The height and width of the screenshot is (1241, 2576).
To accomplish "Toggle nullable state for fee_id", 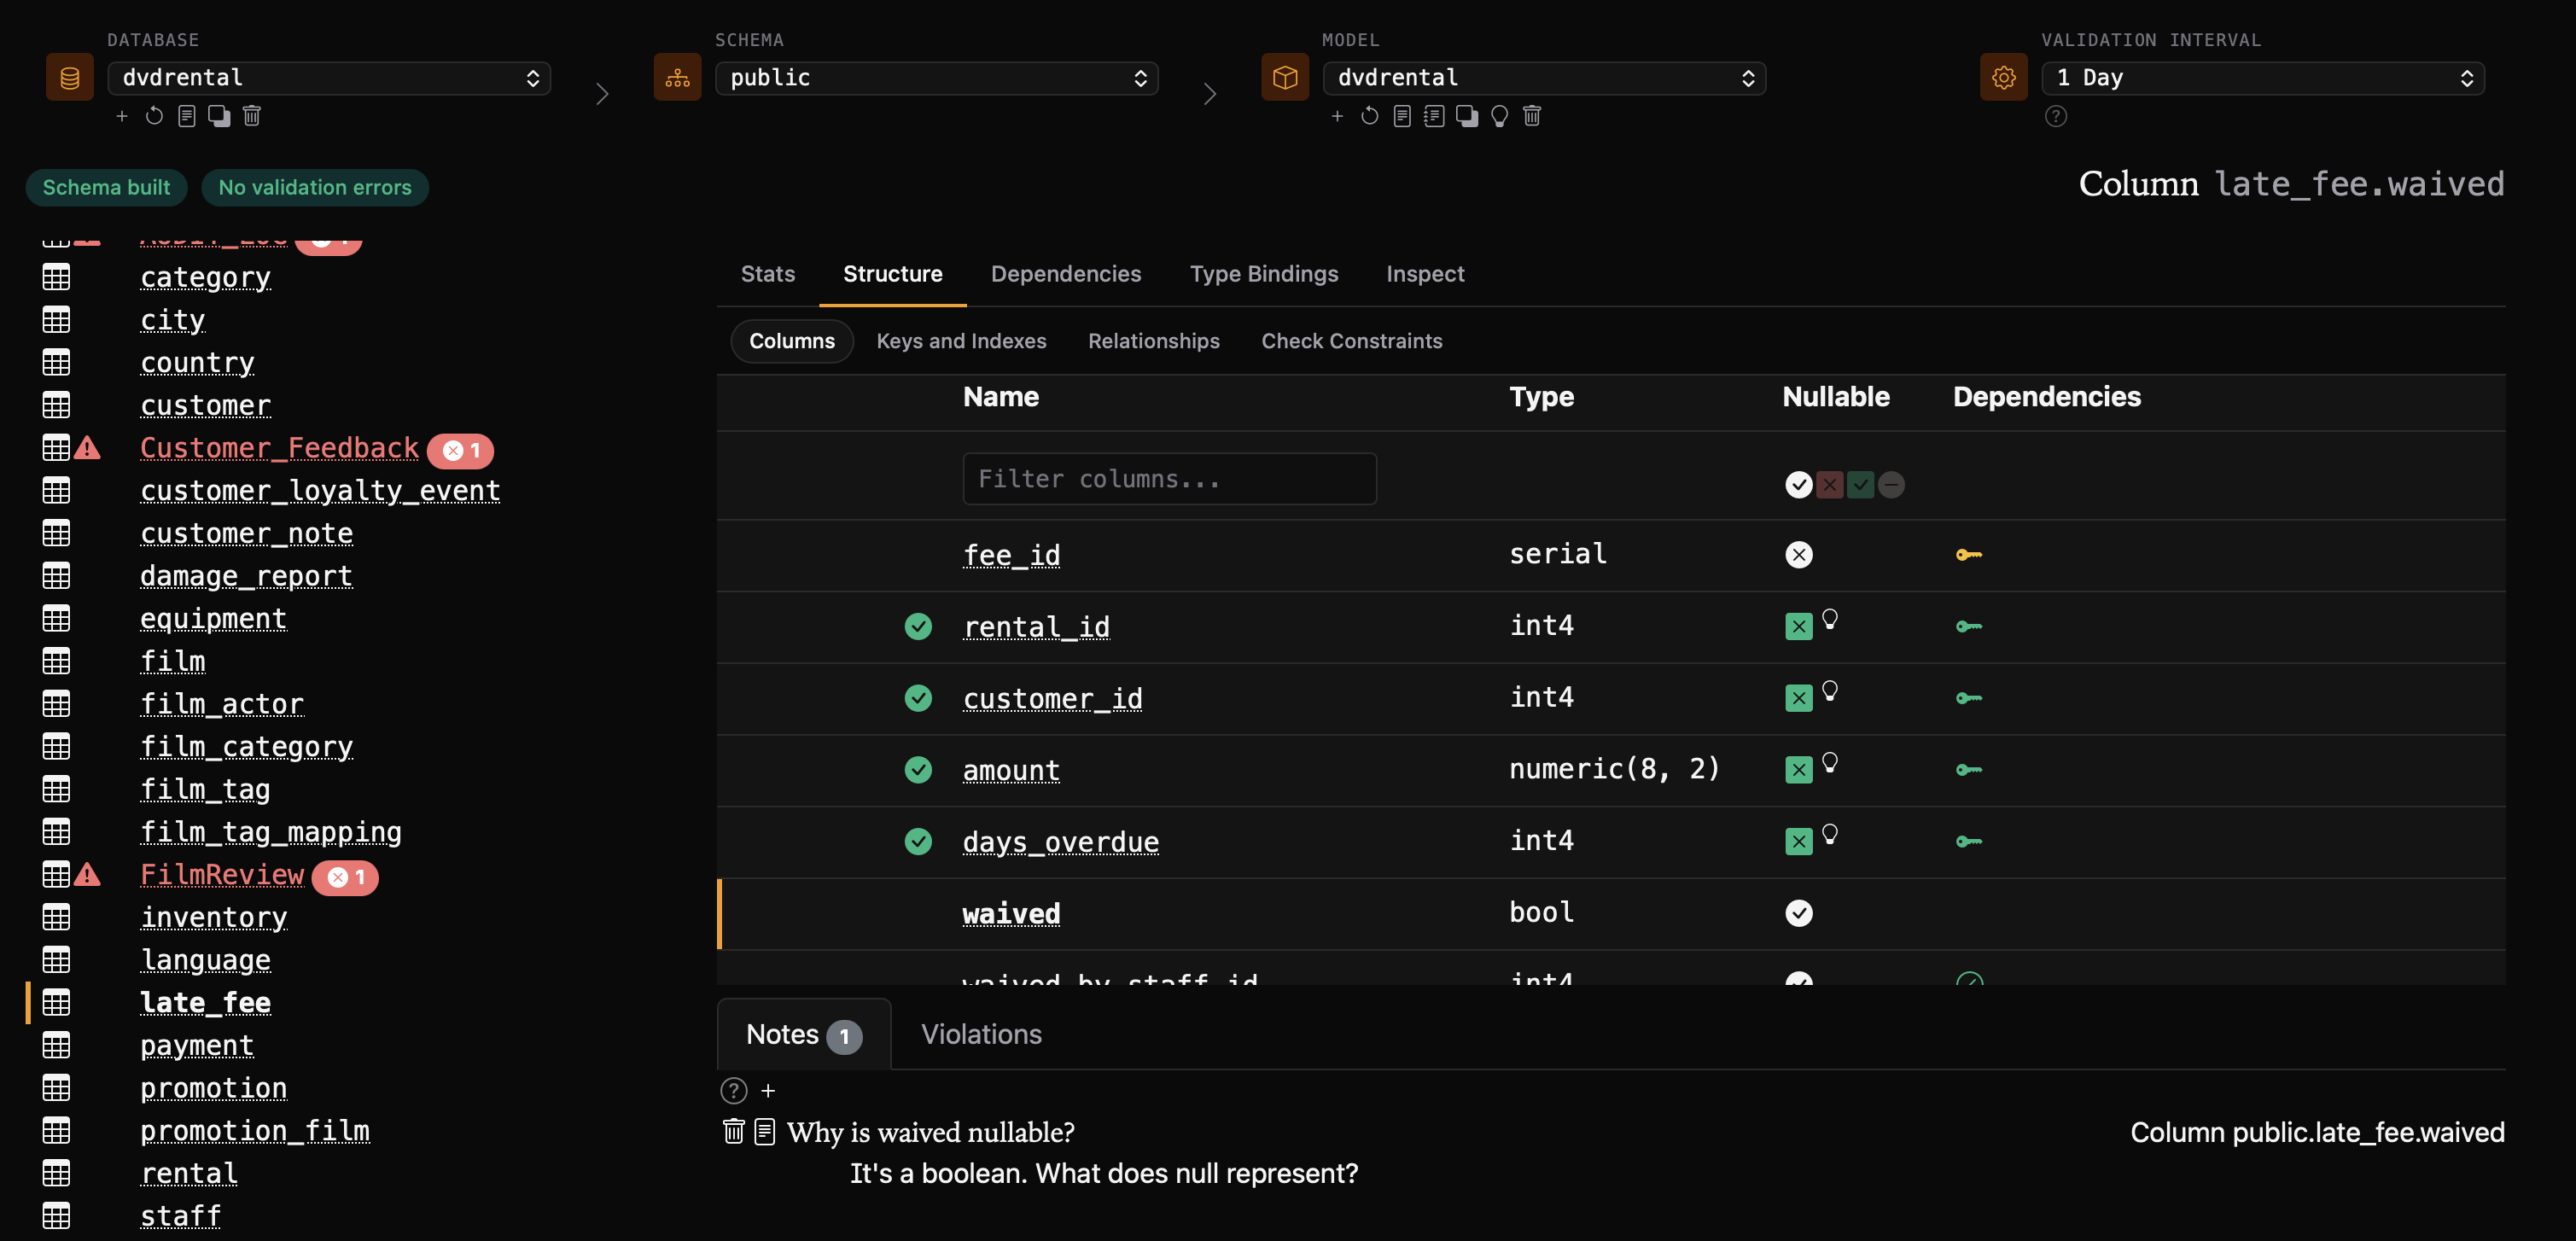I will click(1799, 555).
